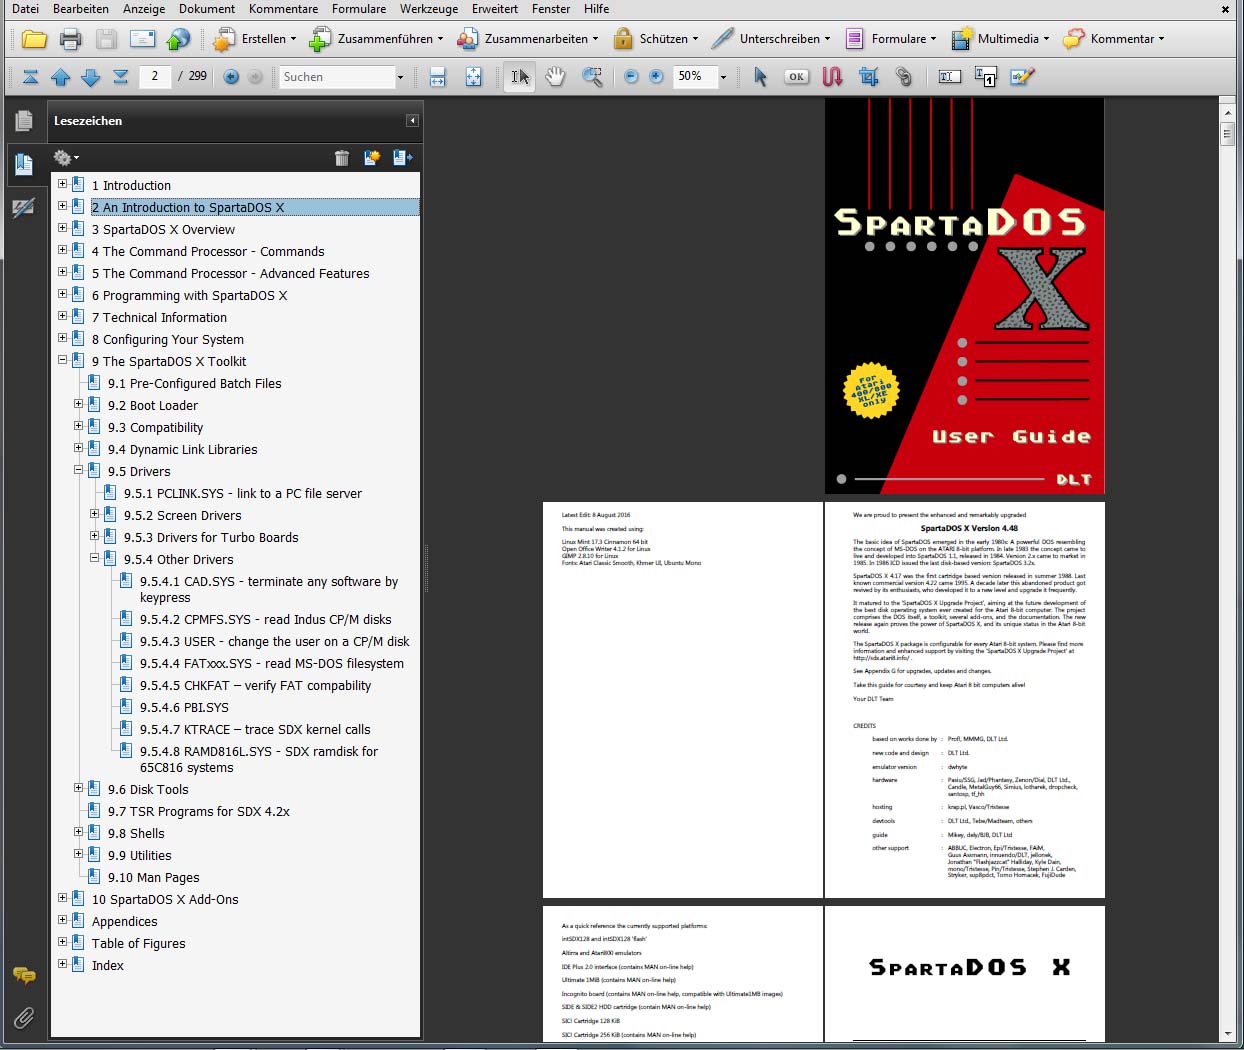The height and width of the screenshot is (1050, 1244).
Task: Click the Suchen search field
Action: pyautogui.click(x=337, y=77)
